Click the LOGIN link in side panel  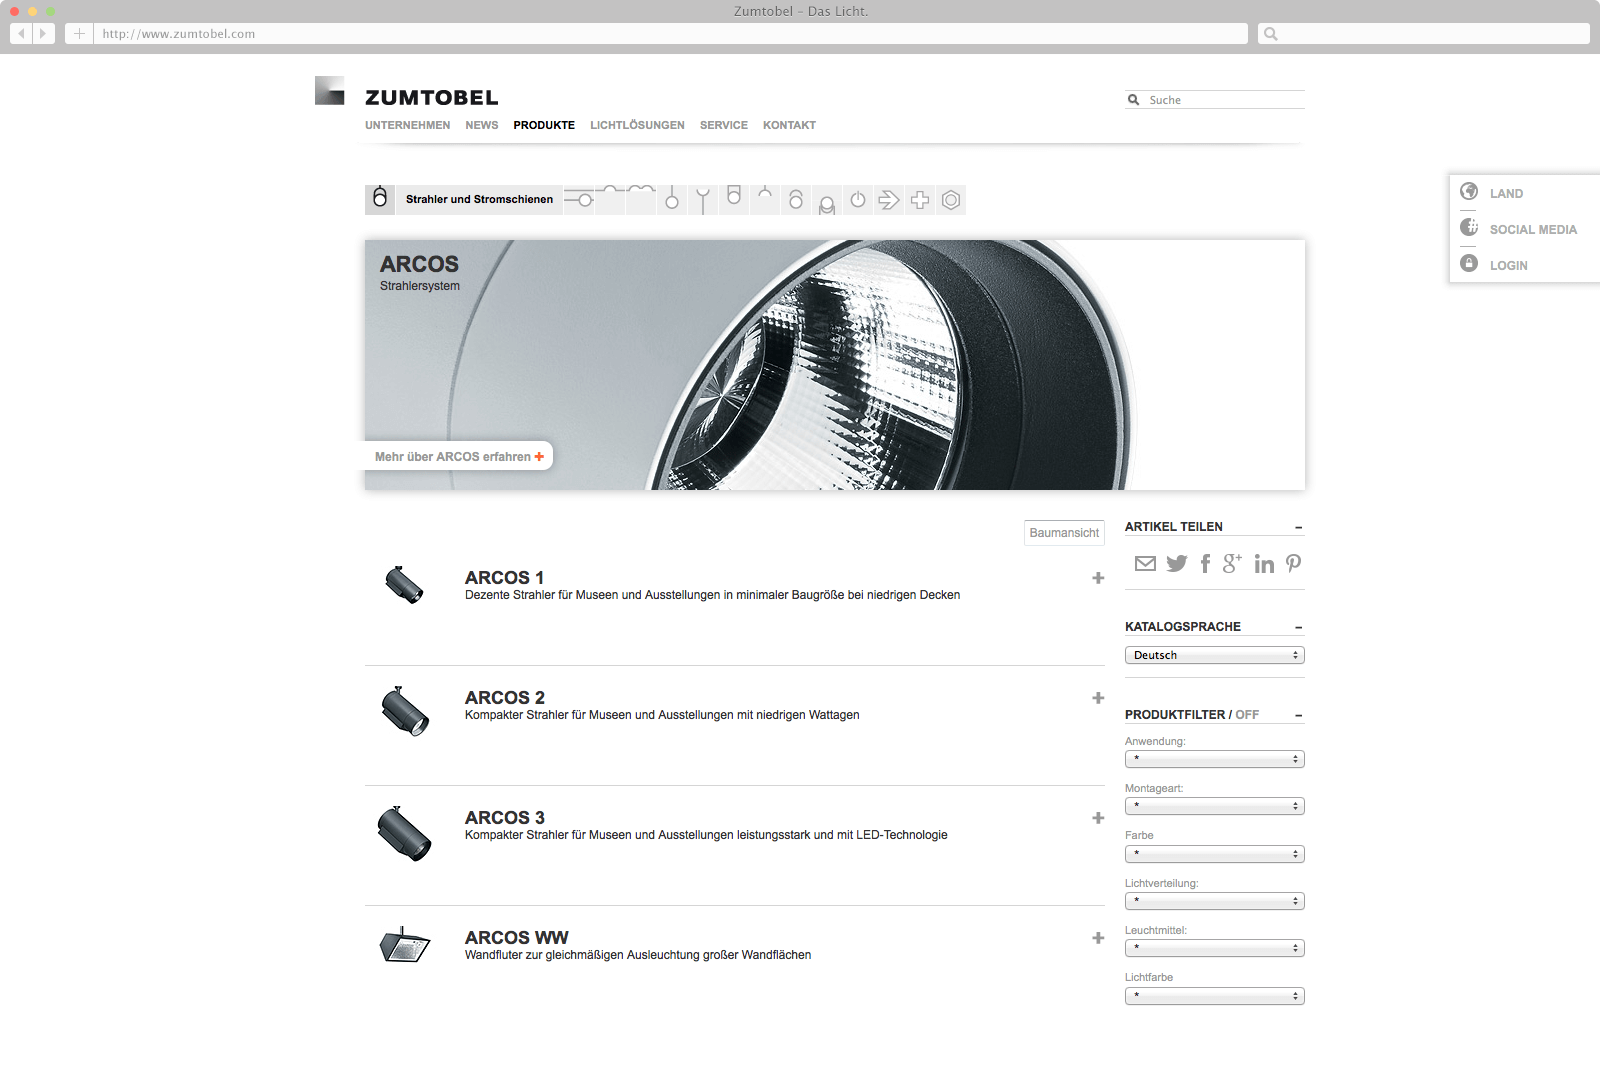click(1508, 266)
